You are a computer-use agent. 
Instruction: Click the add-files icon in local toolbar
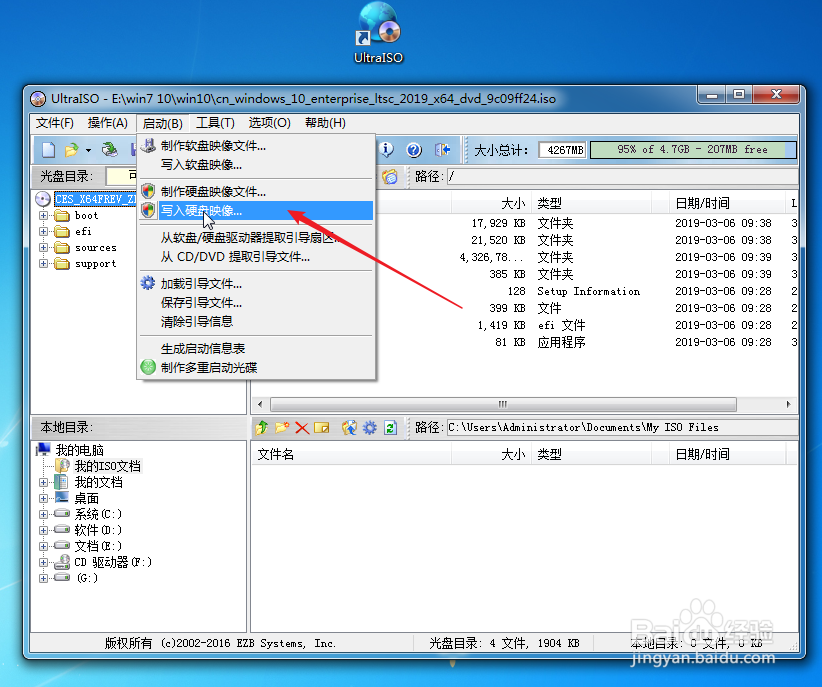[349, 428]
